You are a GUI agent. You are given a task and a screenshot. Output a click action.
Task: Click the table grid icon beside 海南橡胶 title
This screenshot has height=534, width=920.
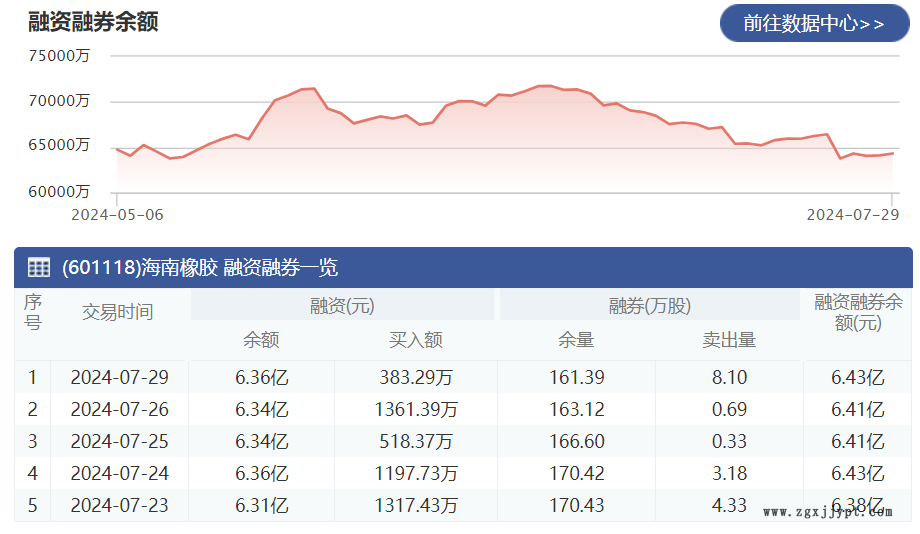pos(39,268)
